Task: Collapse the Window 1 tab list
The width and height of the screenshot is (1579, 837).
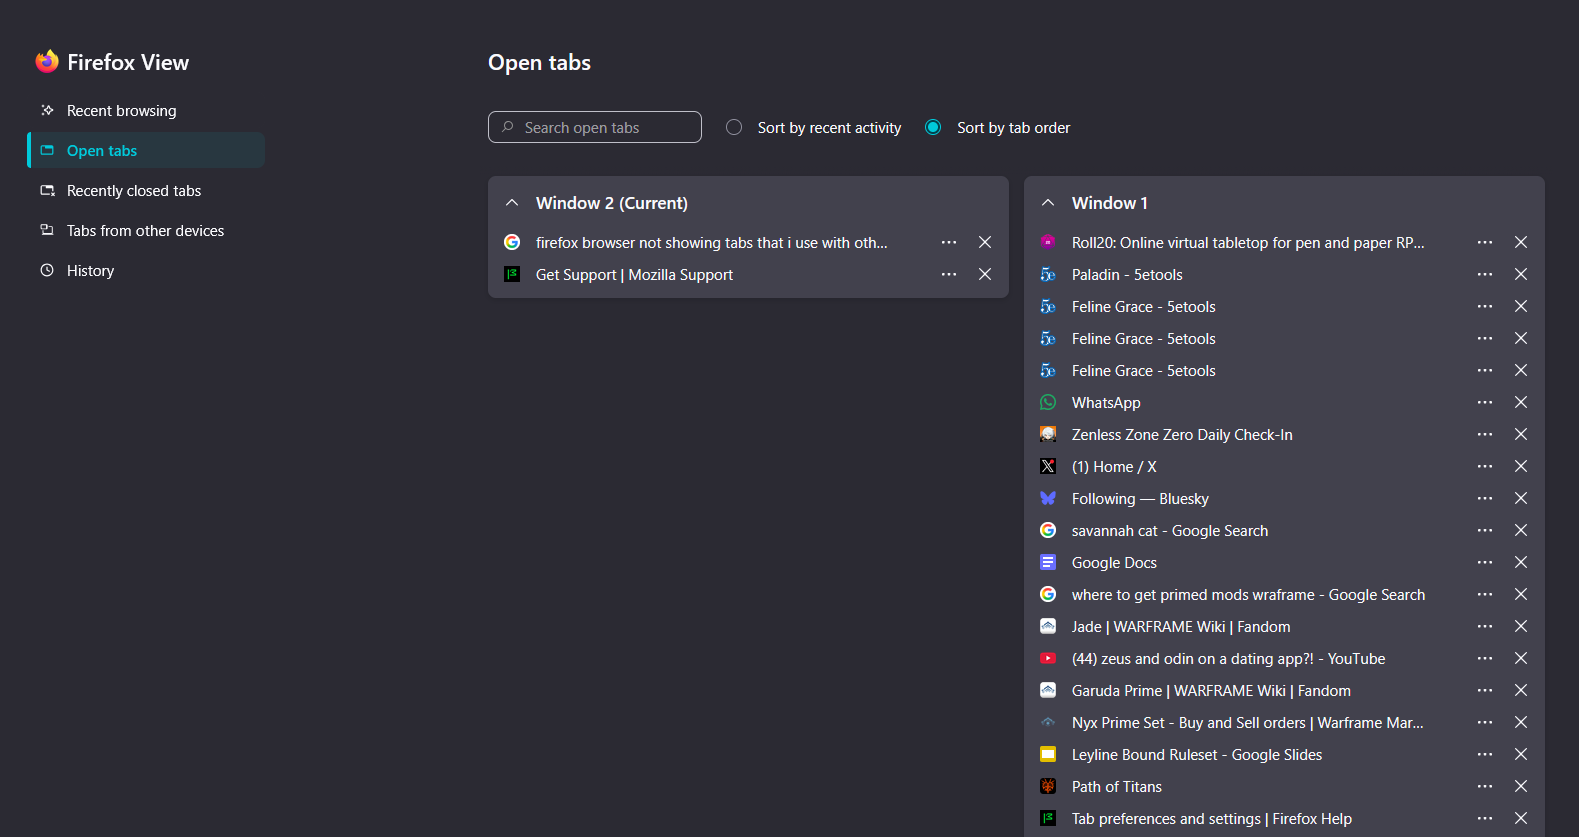Action: pyautogui.click(x=1048, y=203)
